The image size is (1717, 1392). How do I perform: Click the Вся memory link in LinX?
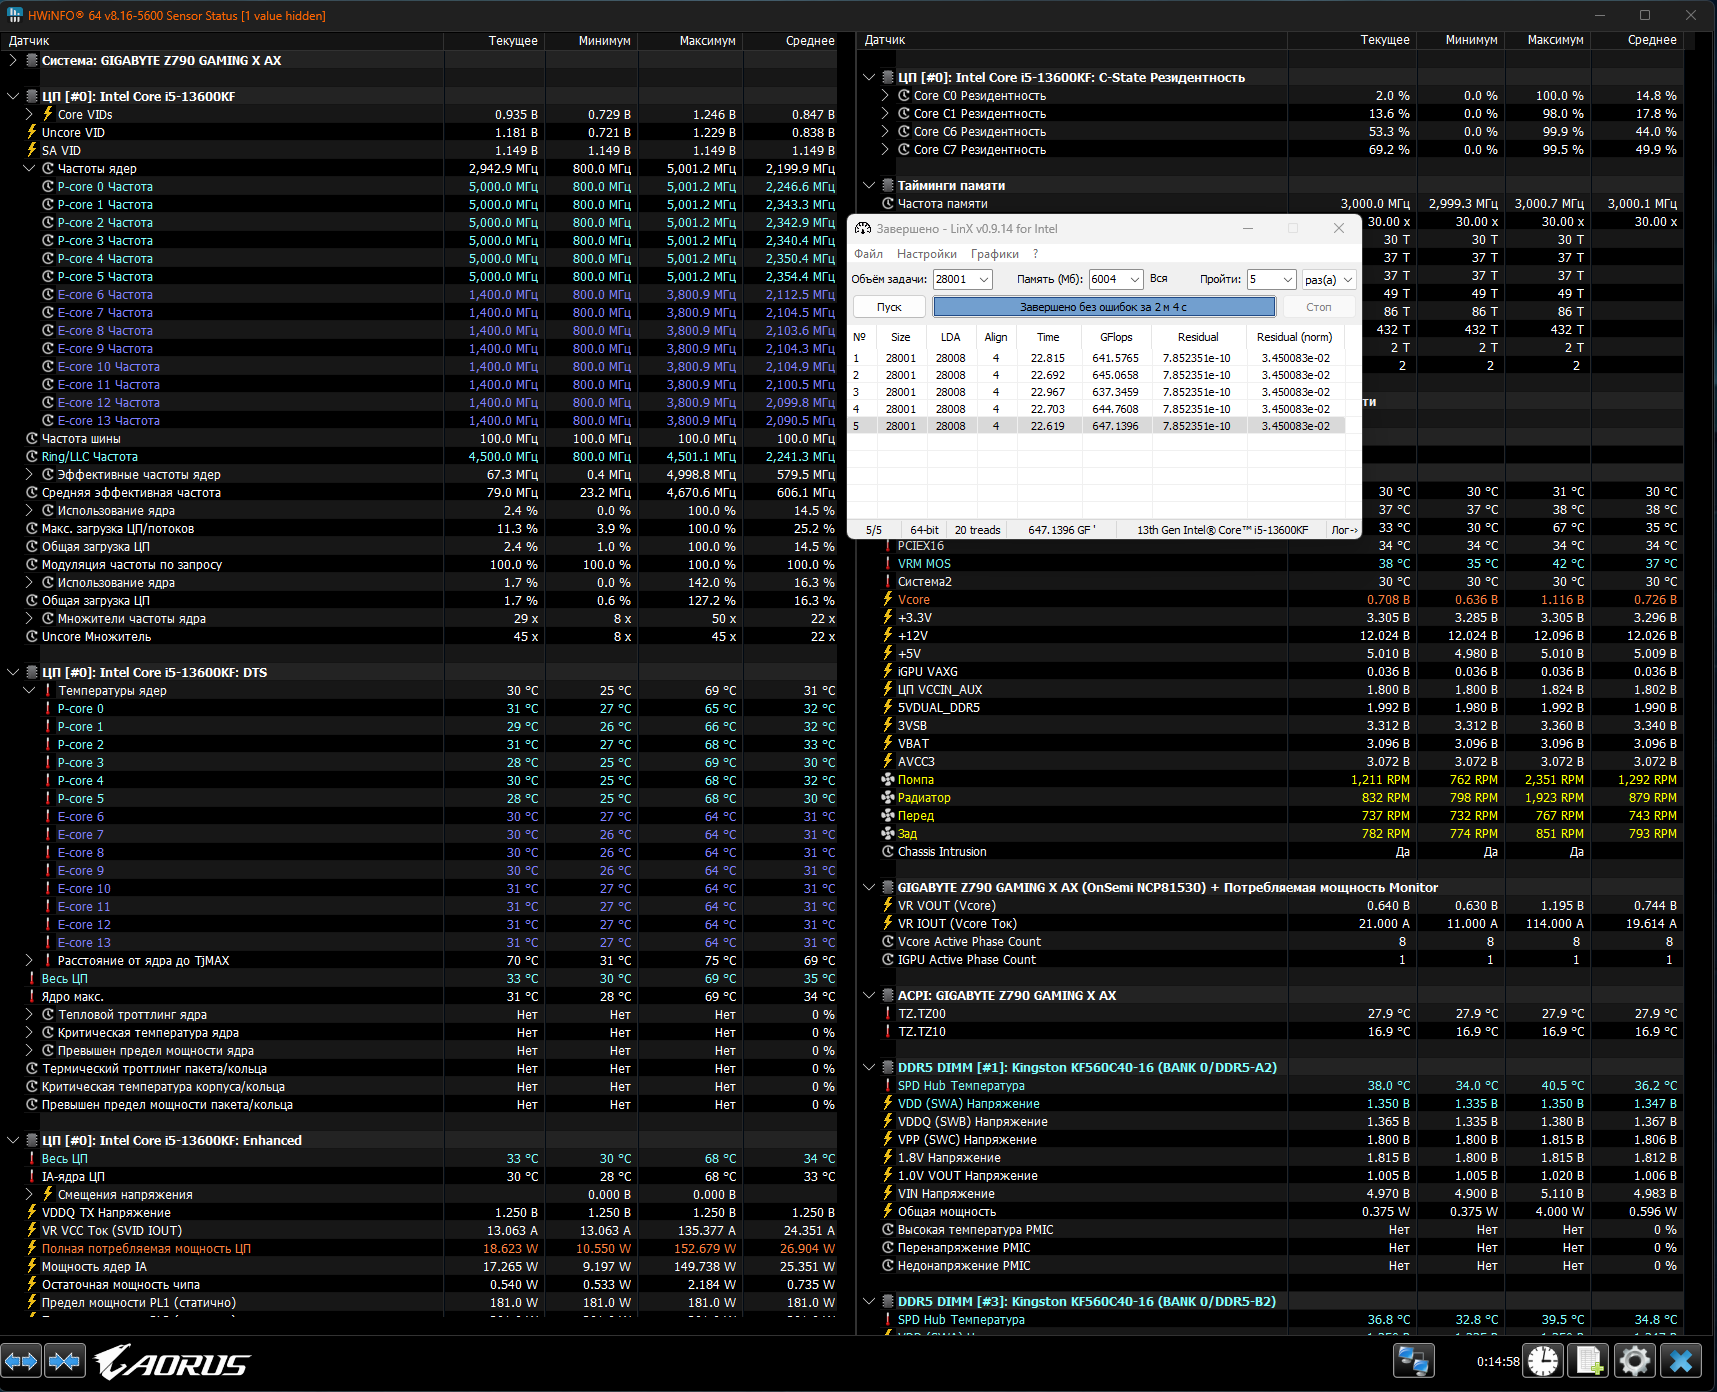coord(1159,279)
